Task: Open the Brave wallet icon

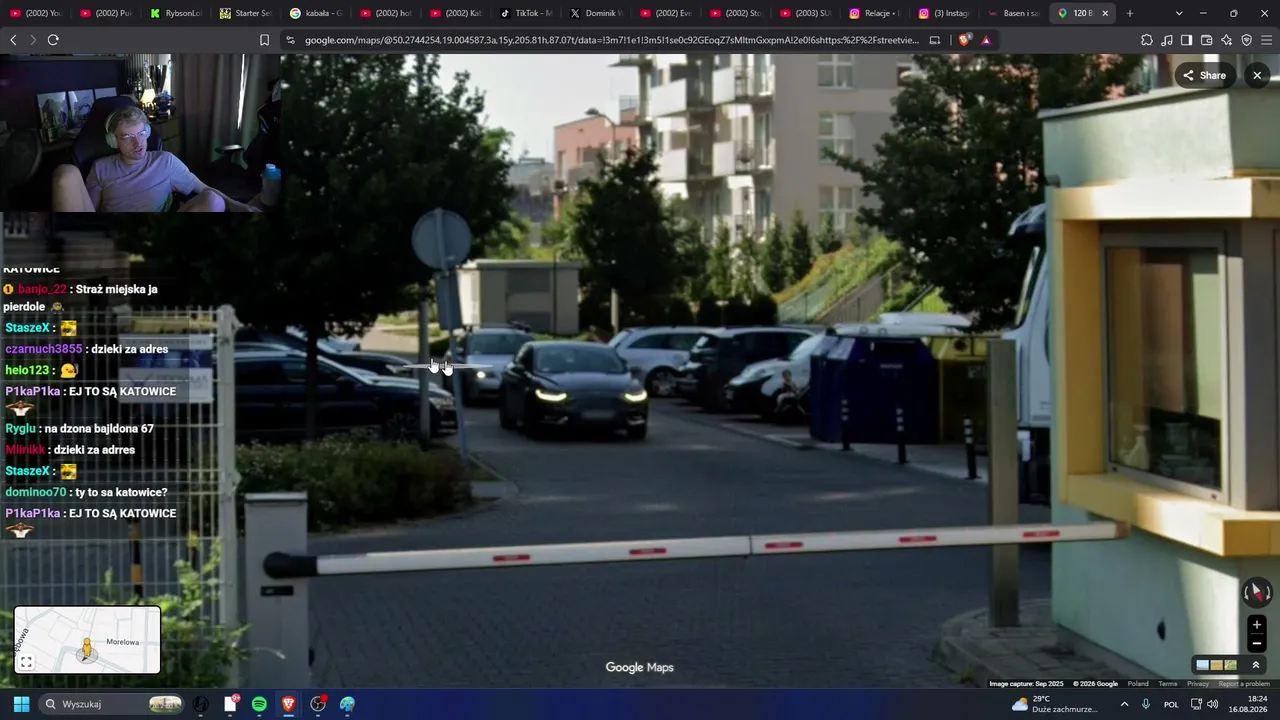Action: [1206, 40]
